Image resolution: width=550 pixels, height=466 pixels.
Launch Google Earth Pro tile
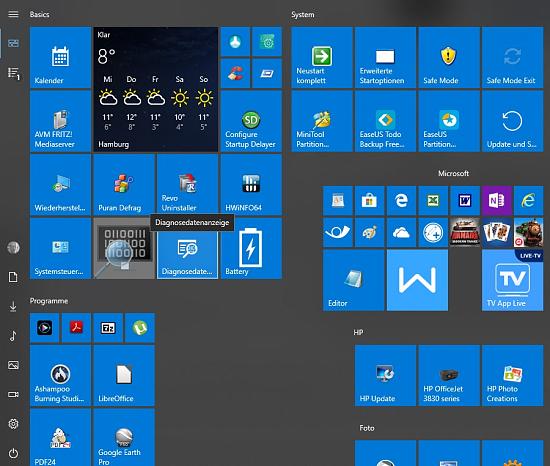click(x=124, y=438)
